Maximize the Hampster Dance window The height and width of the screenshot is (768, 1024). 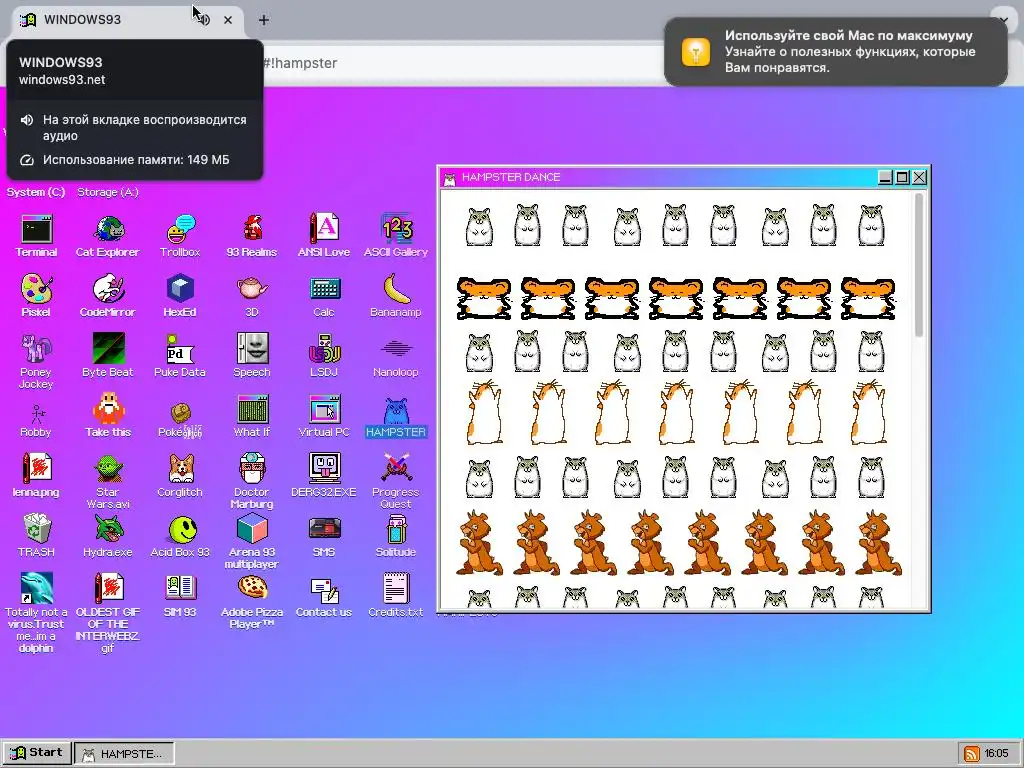tap(903, 178)
